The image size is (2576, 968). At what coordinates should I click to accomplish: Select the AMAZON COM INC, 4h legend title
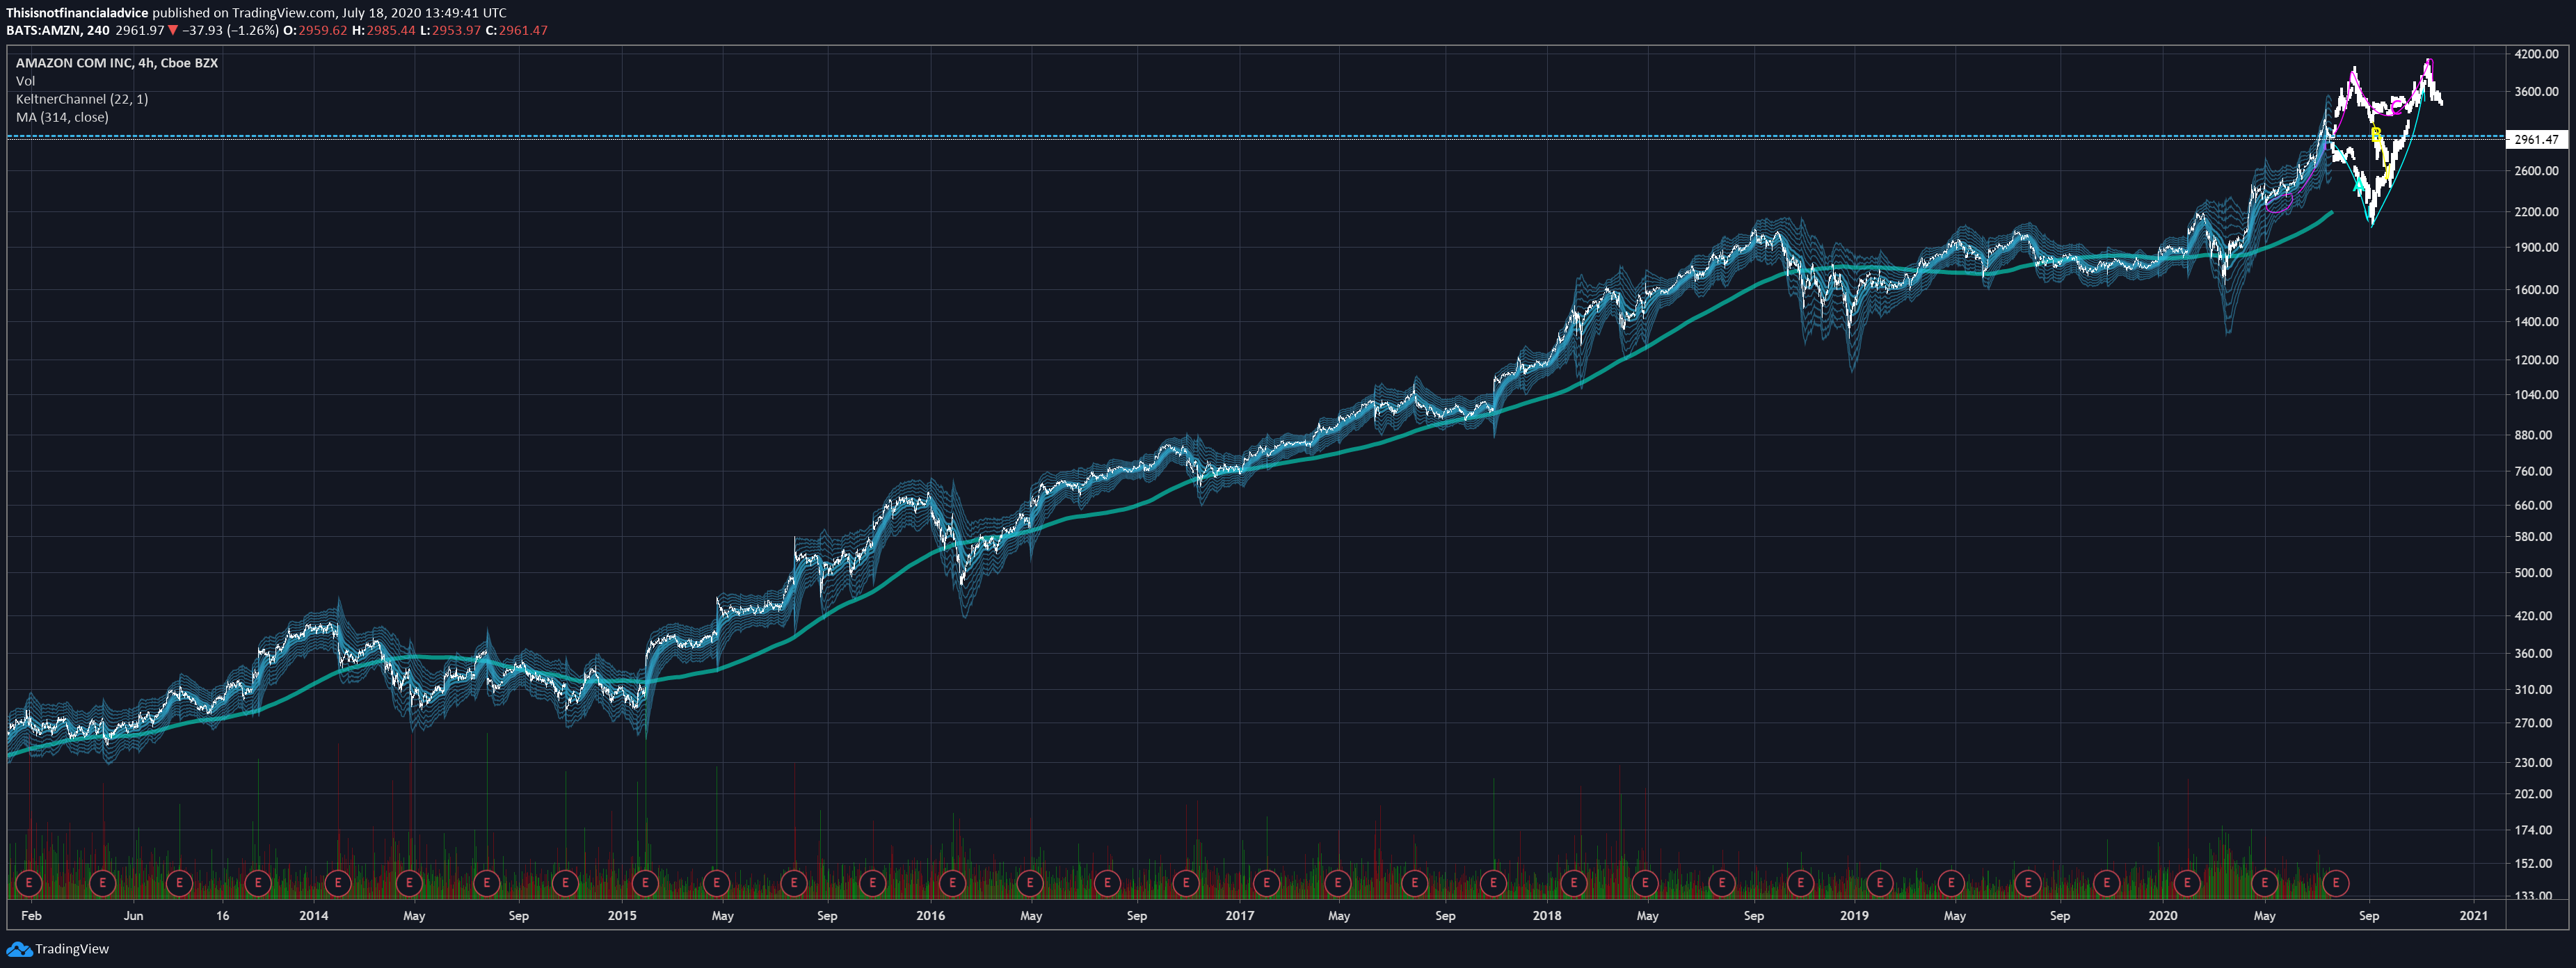coord(117,63)
